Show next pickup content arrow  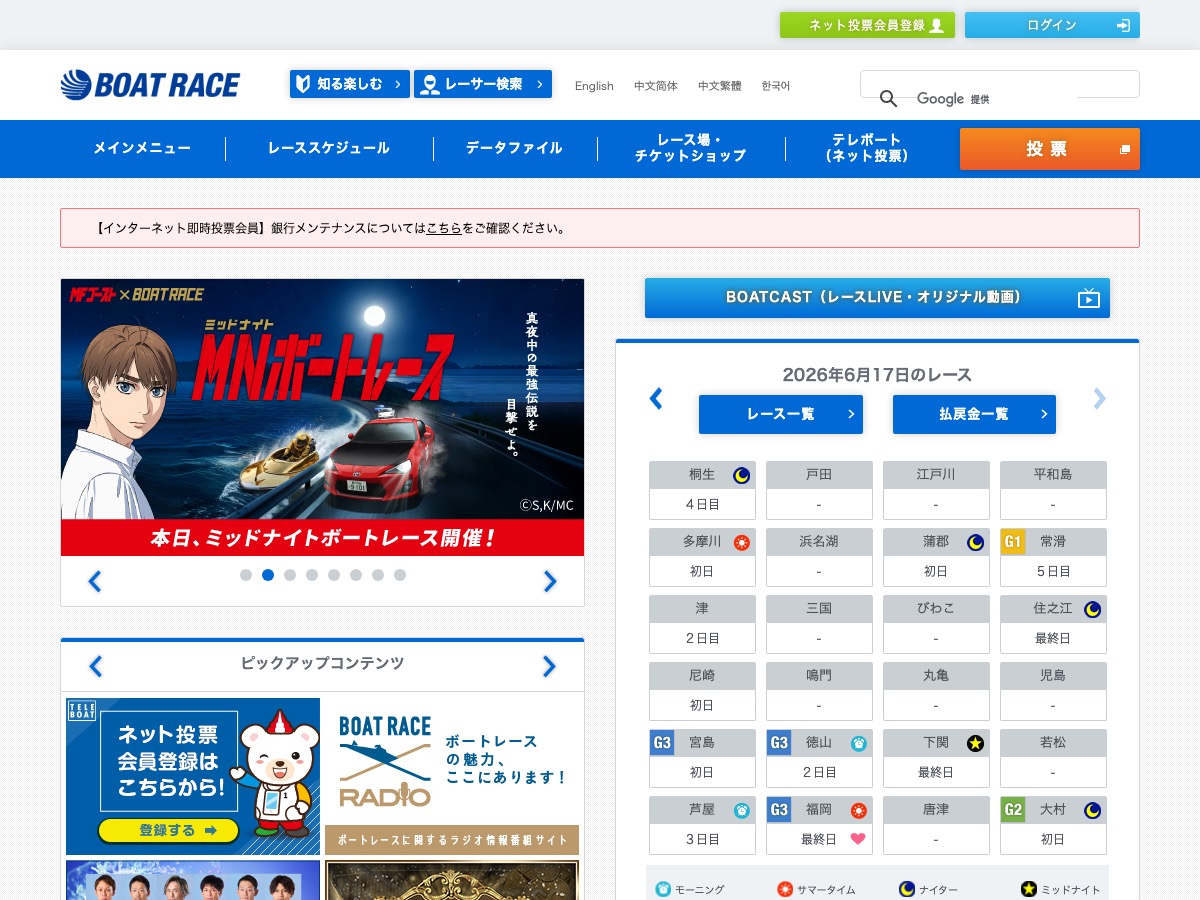coord(549,666)
